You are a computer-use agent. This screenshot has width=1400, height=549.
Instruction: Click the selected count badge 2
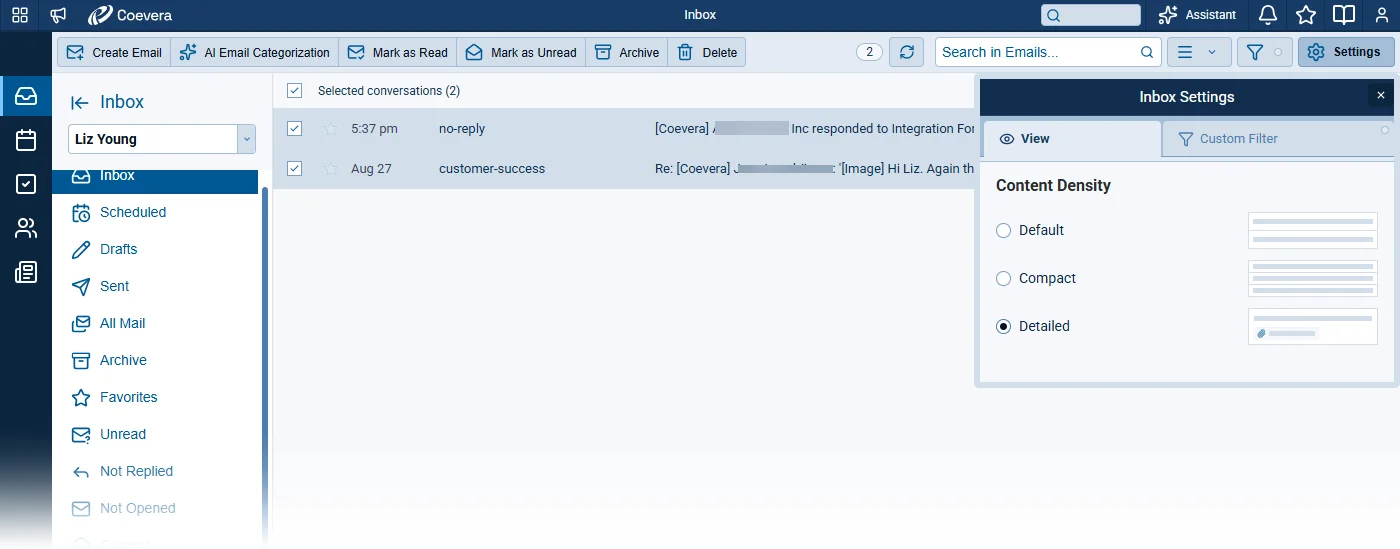[x=870, y=52]
